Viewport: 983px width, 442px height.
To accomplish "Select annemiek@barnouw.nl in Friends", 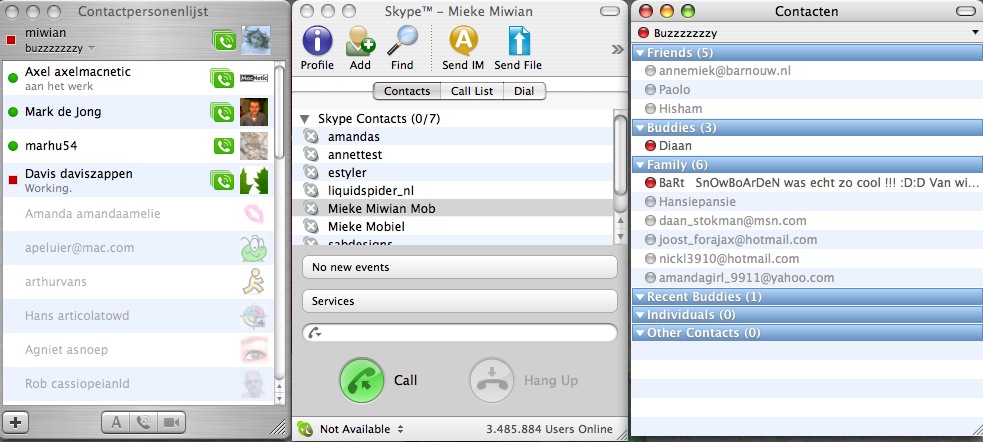I will coord(806,71).
